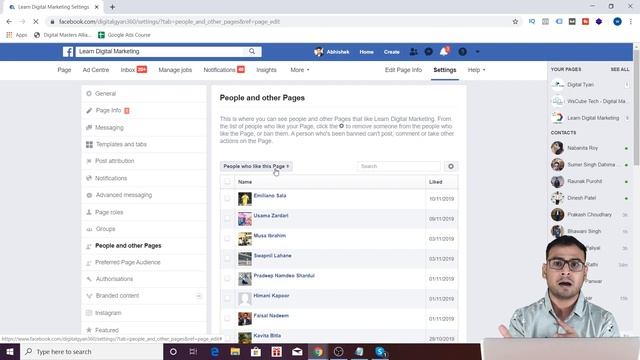Expand the Help dropdown in page menu
640x360 pixels.
click(476, 70)
